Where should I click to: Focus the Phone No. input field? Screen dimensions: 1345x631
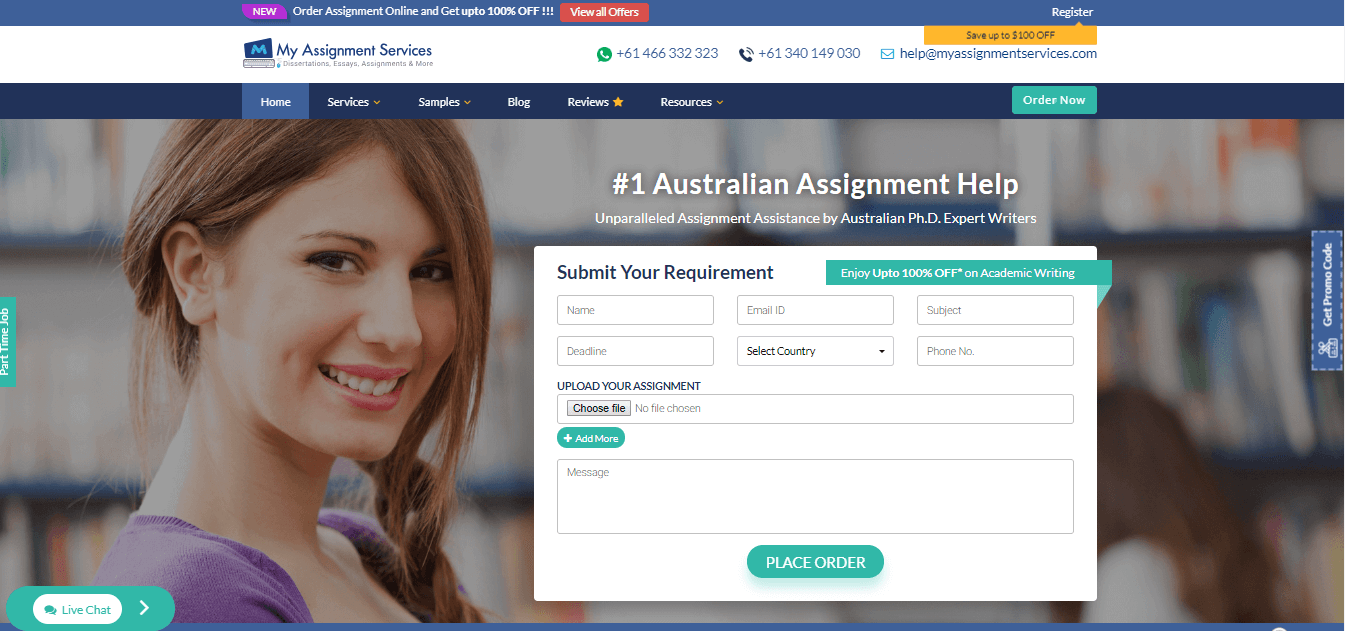pyautogui.click(x=995, y=351)
